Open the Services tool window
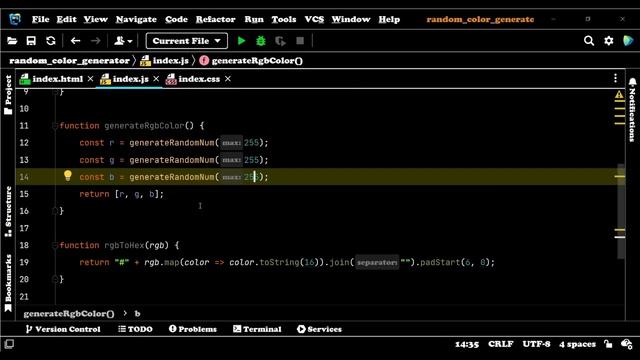640x360 pixels. tap(320, 329)
